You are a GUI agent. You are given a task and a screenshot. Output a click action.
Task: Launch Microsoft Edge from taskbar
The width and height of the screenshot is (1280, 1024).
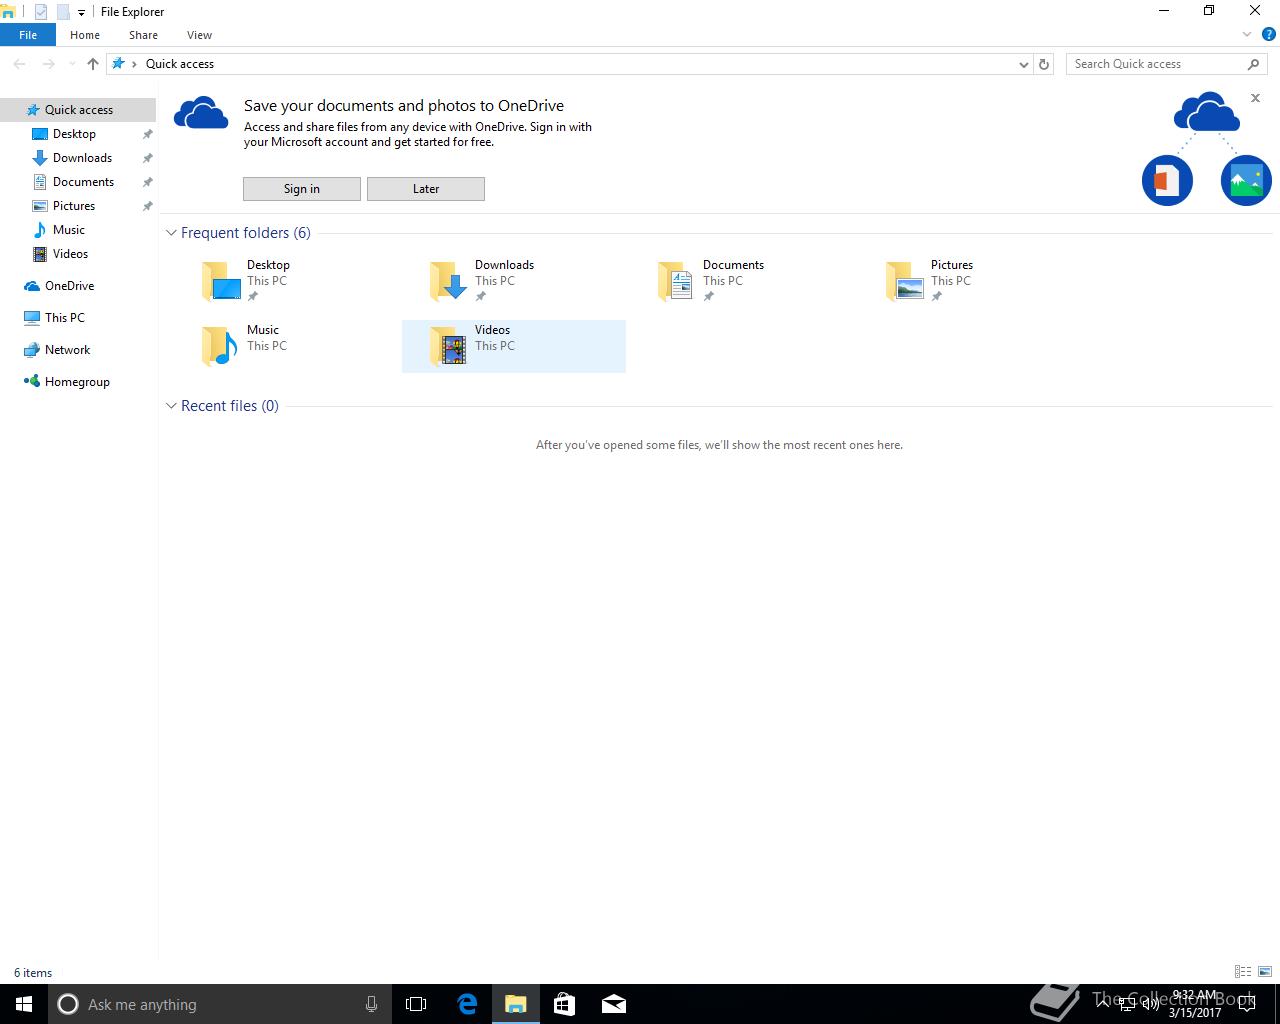[467, 1004]
